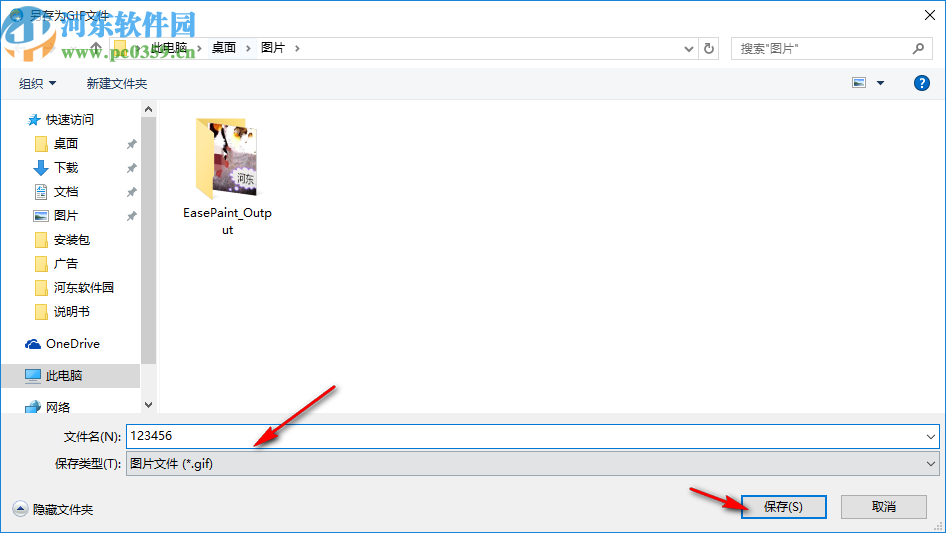Open the 组织 menu
Image resolution: width=946 pixels, height=533 pixels.
(37, 83)
